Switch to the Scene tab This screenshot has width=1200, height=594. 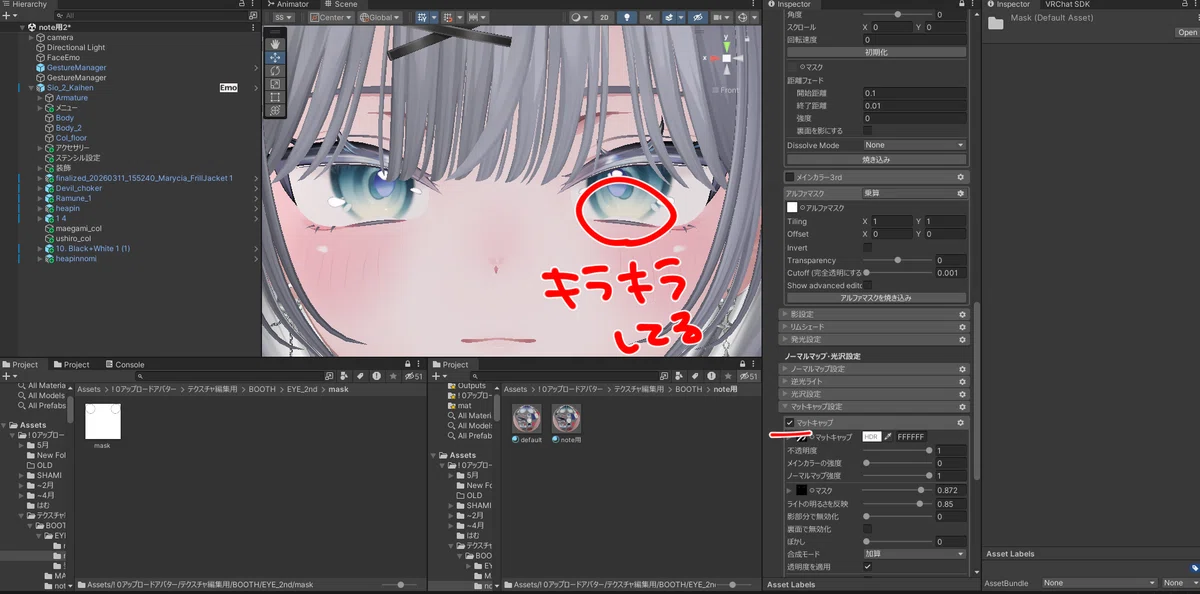pos(340,4)
